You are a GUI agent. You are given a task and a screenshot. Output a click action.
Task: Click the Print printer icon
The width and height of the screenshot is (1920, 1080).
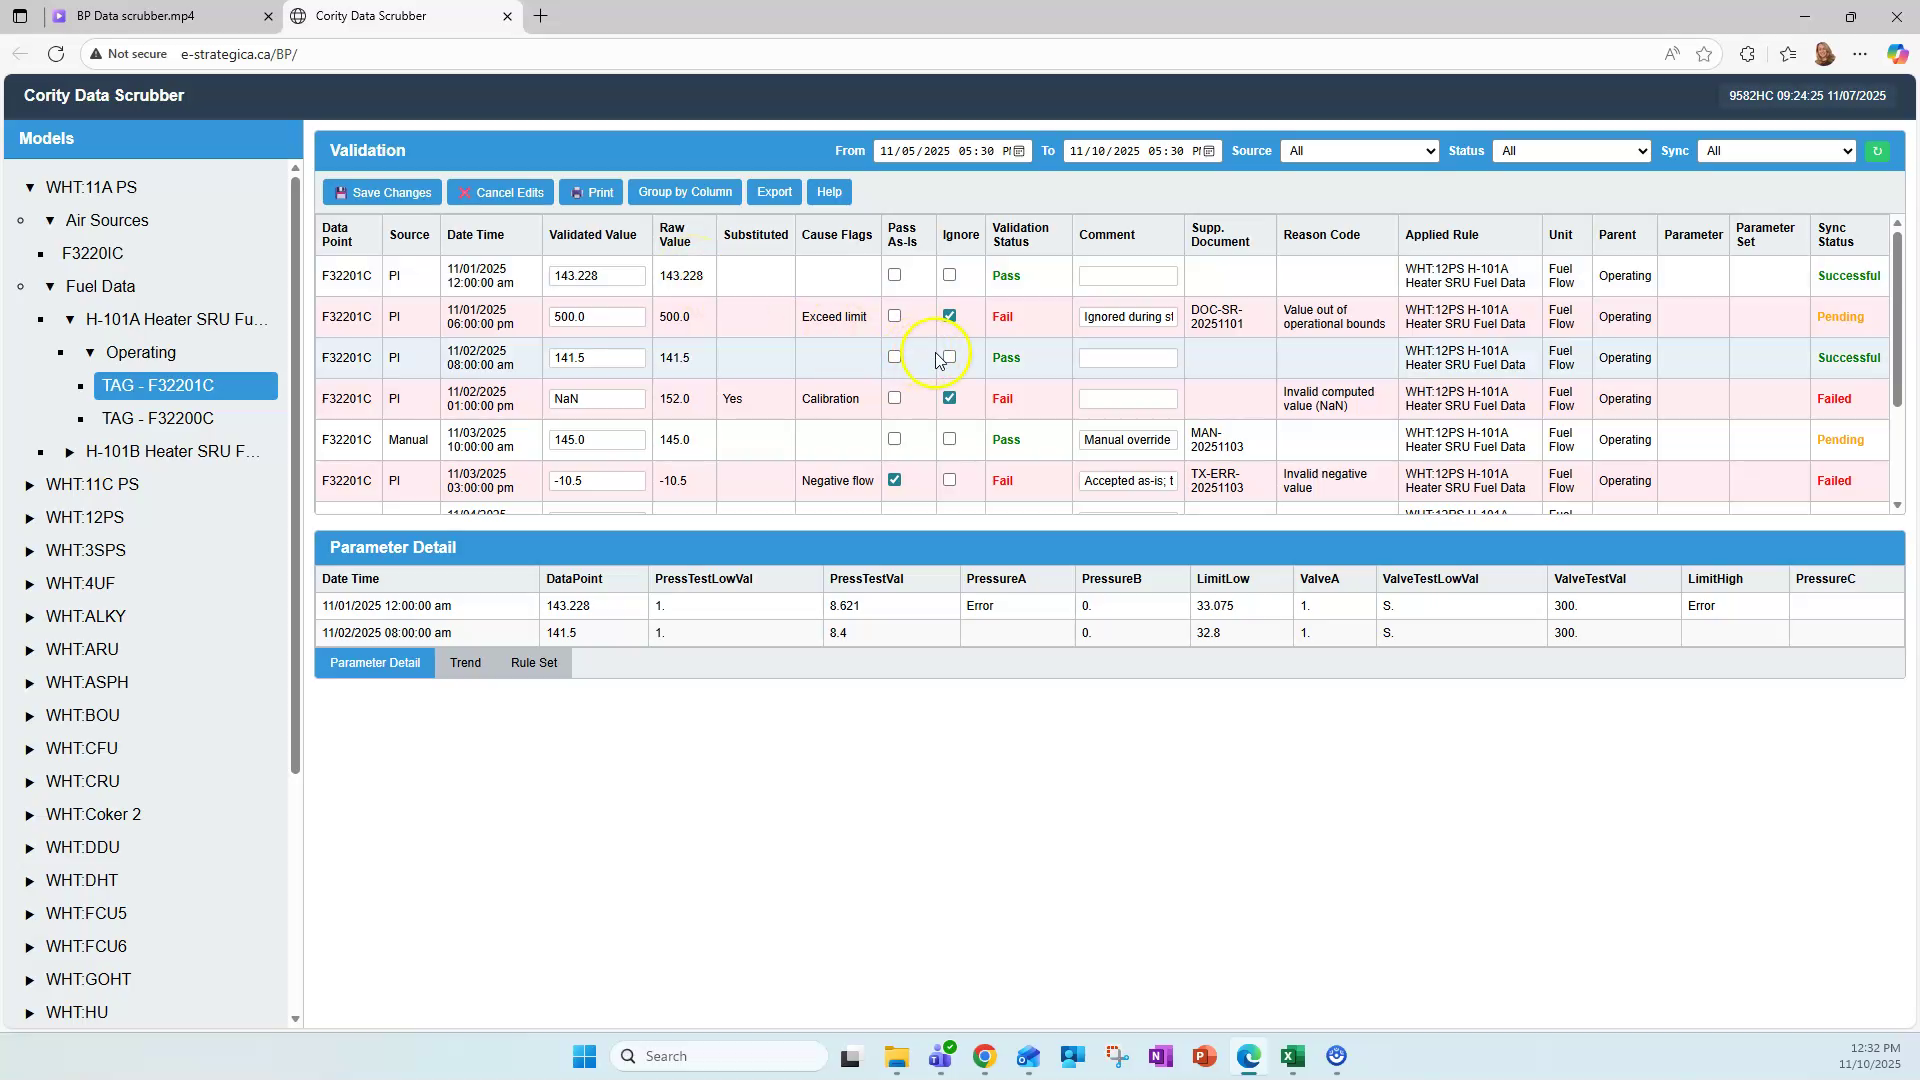[x=577, y=192]
